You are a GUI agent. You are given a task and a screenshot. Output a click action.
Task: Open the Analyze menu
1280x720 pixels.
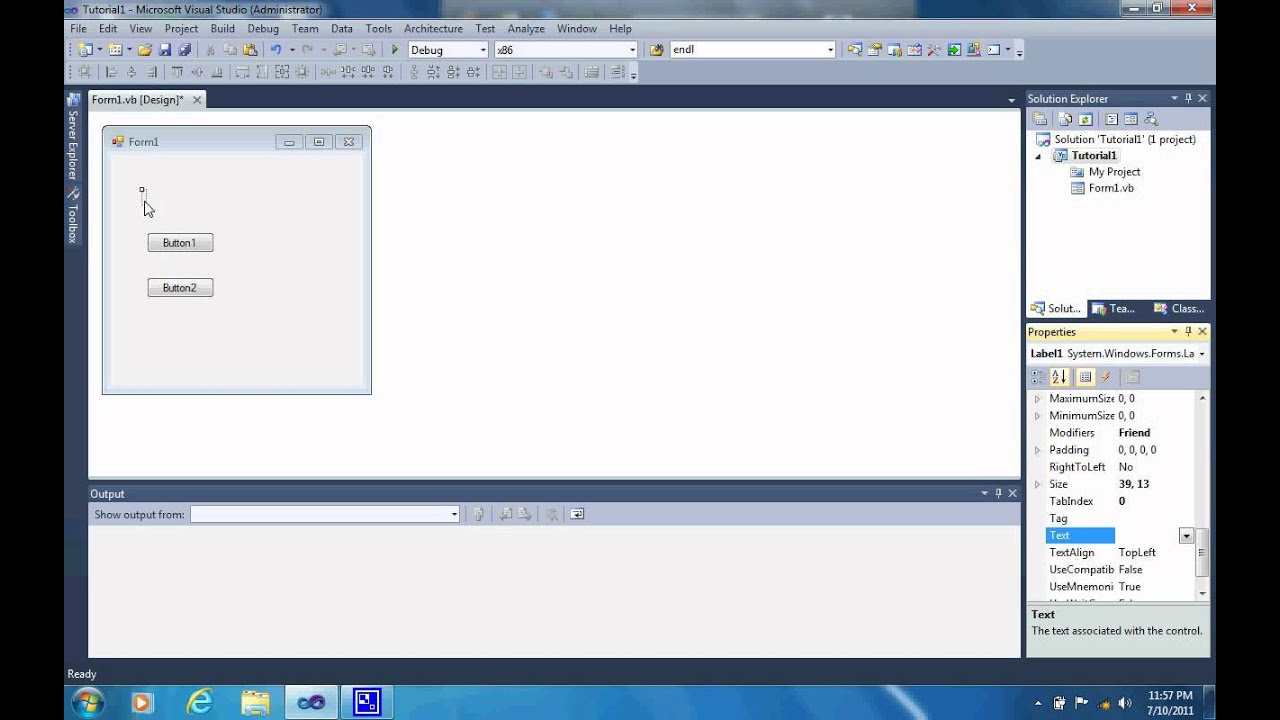pyautogui.click(x=525, y=29)
